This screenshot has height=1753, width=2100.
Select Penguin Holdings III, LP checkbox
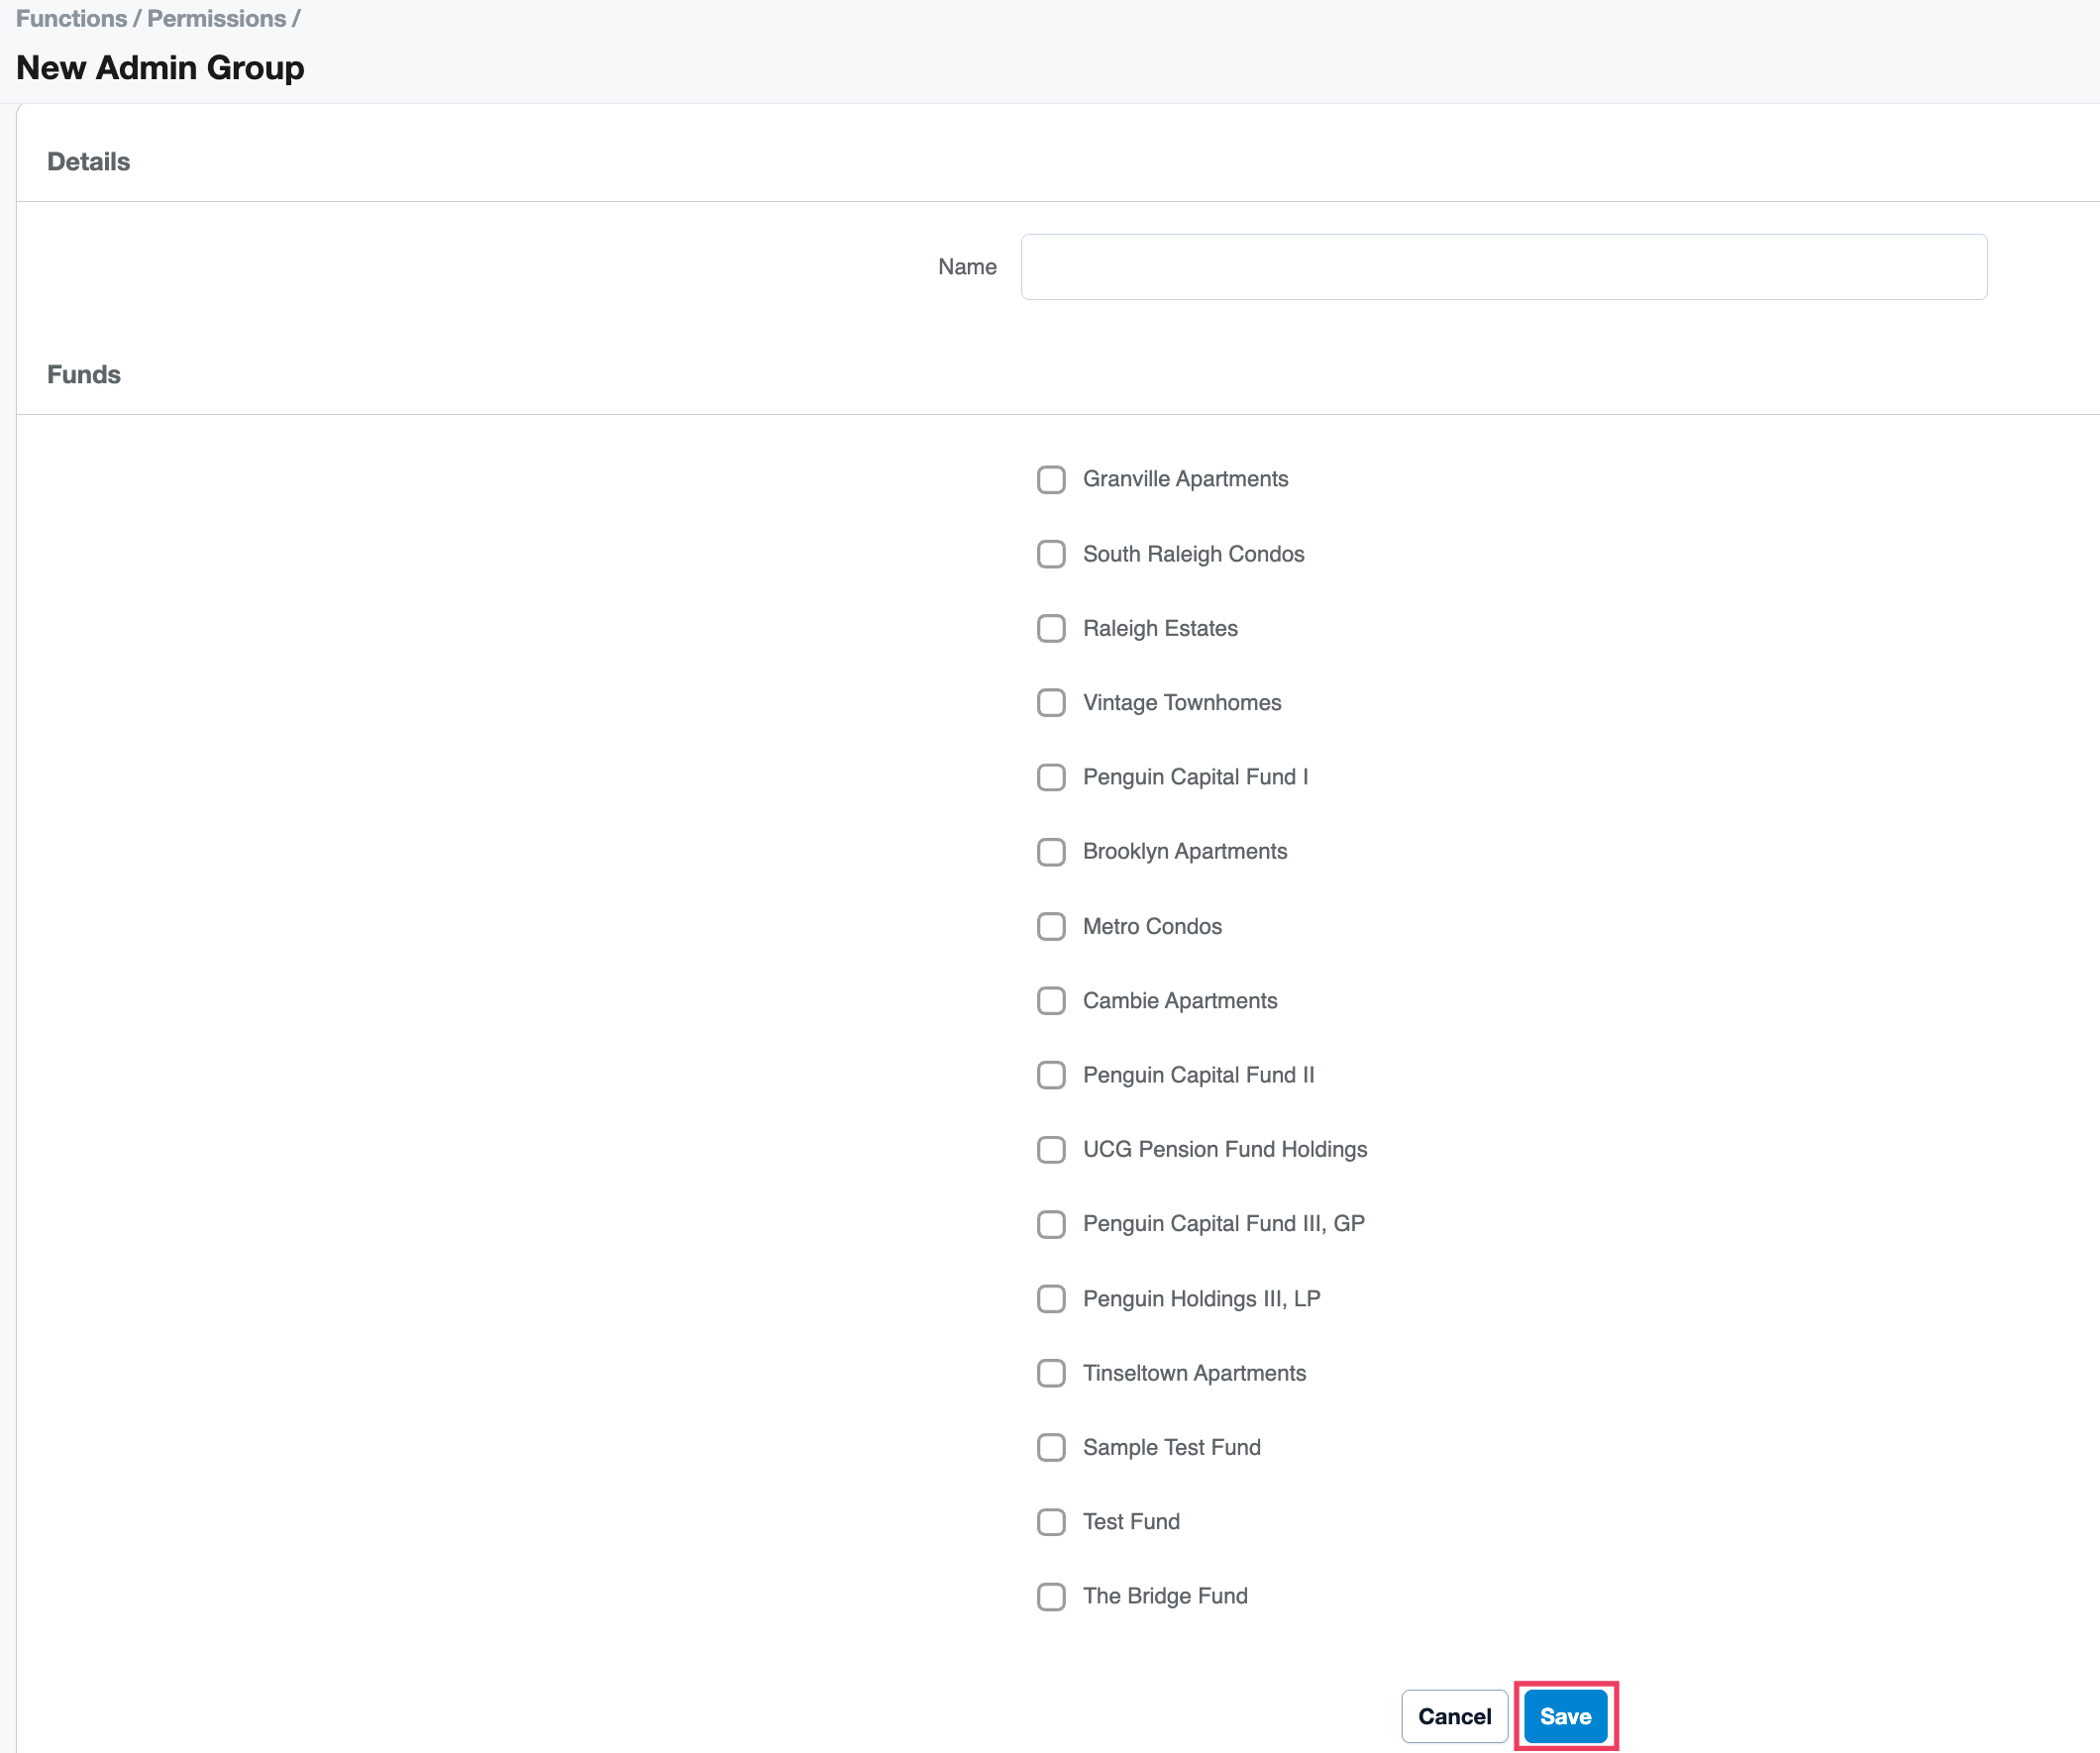[x=1050, y=1299]
